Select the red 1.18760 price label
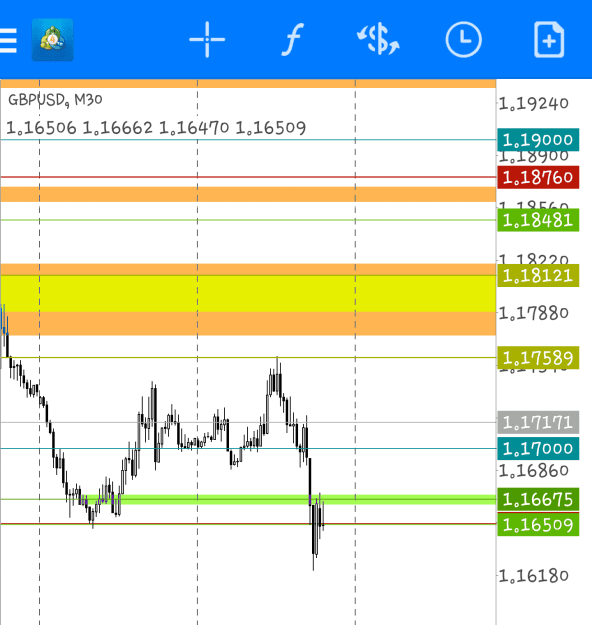This screenshot has height=625, width=592. click(538, 177)
